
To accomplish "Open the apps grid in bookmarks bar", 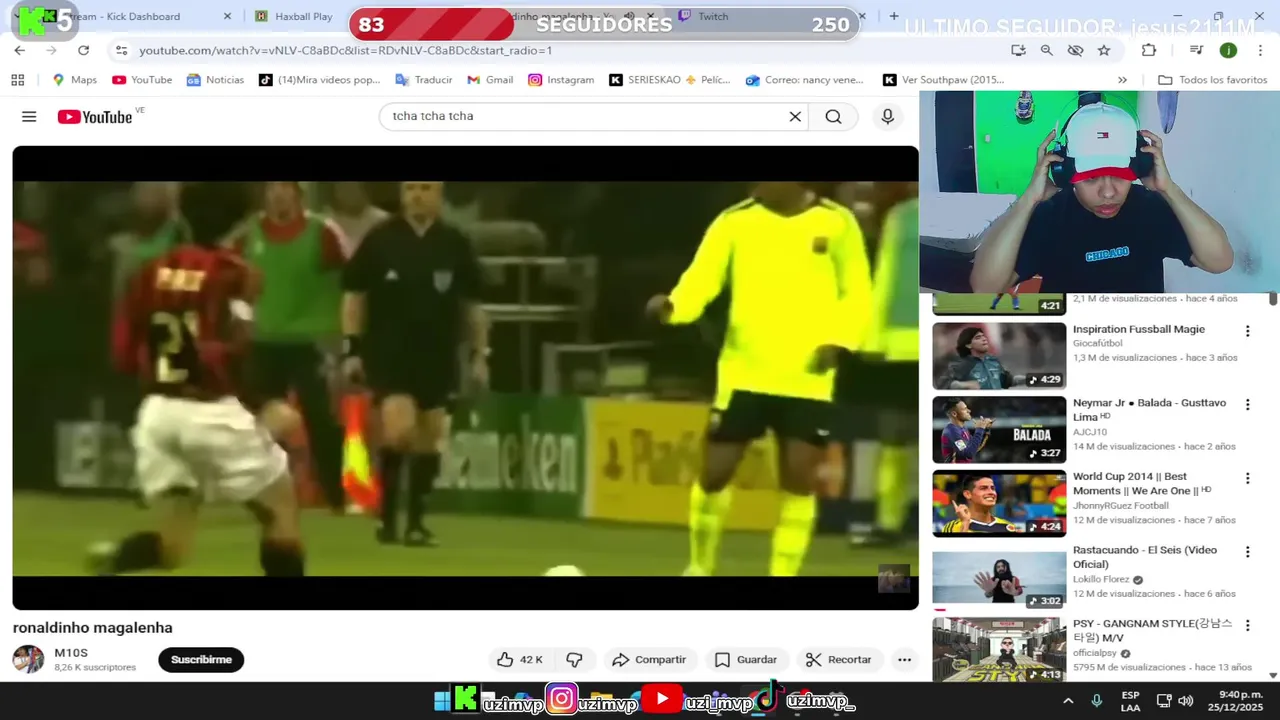I will click(17, 80).
